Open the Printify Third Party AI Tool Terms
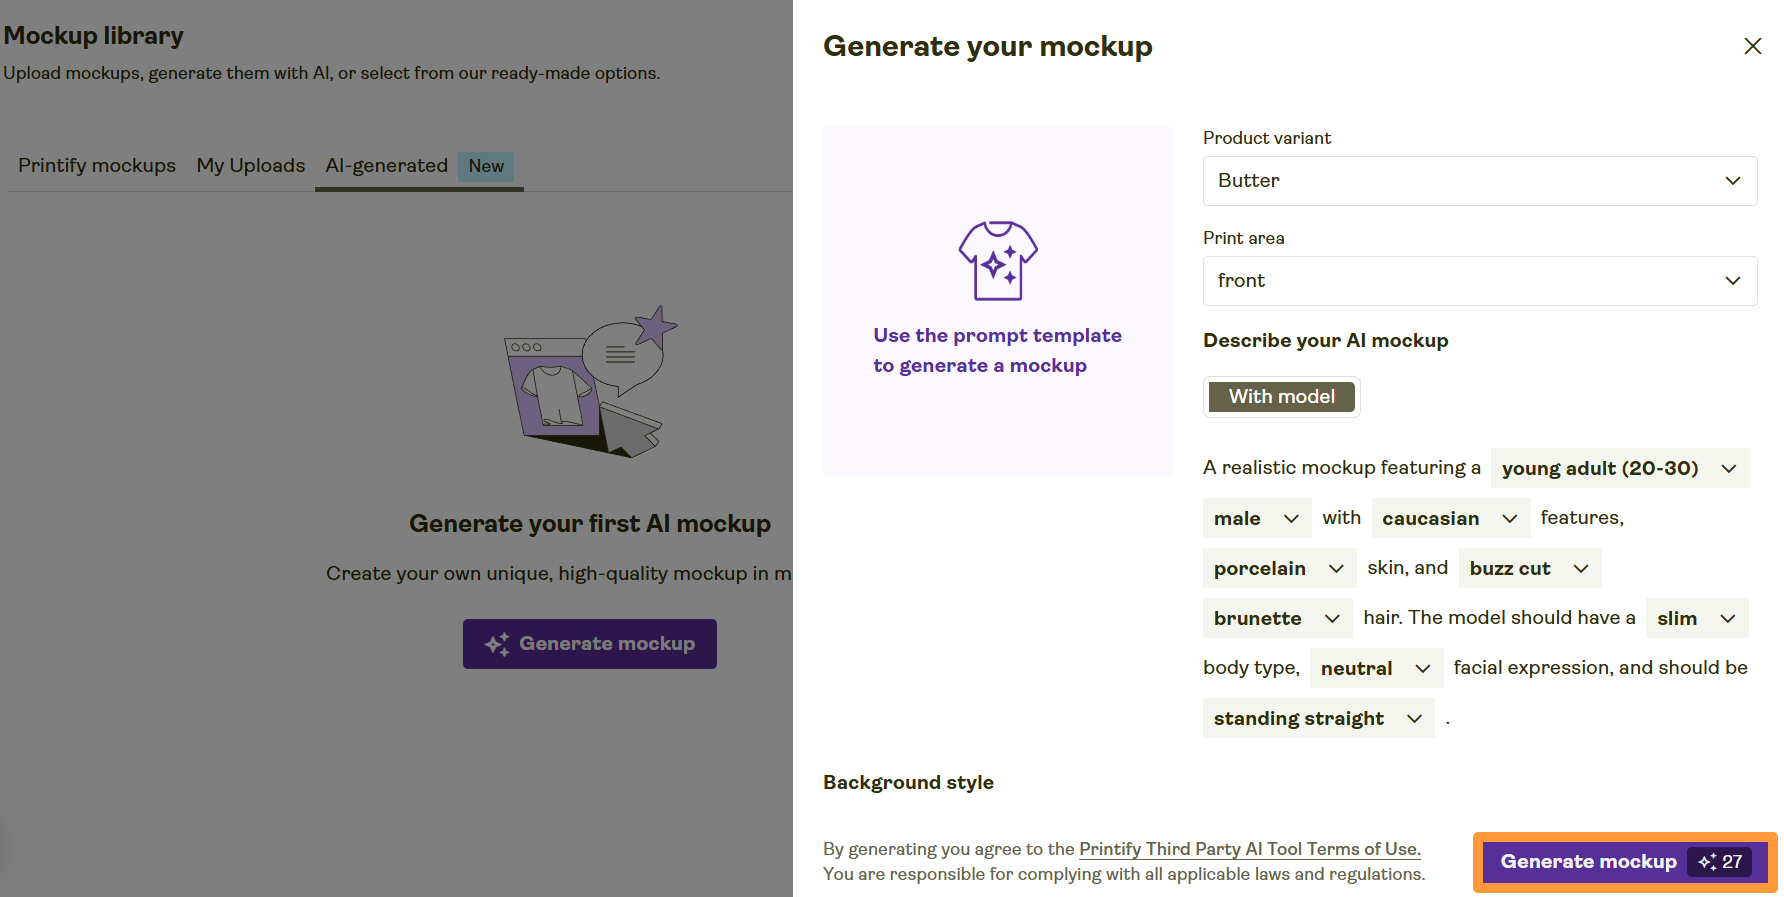This screenshot has width=1784, height=897. (1249, 849)
